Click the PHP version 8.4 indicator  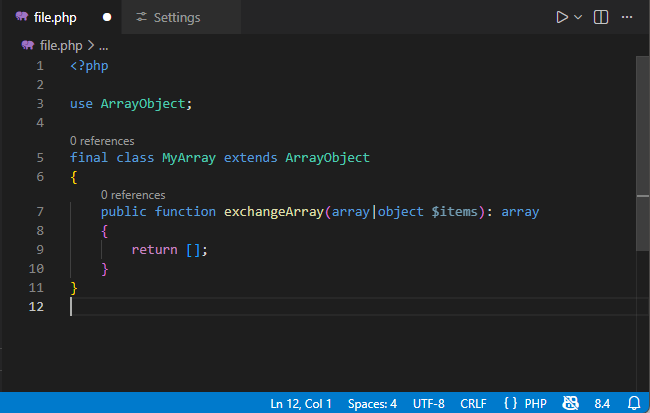coord(602,403)
